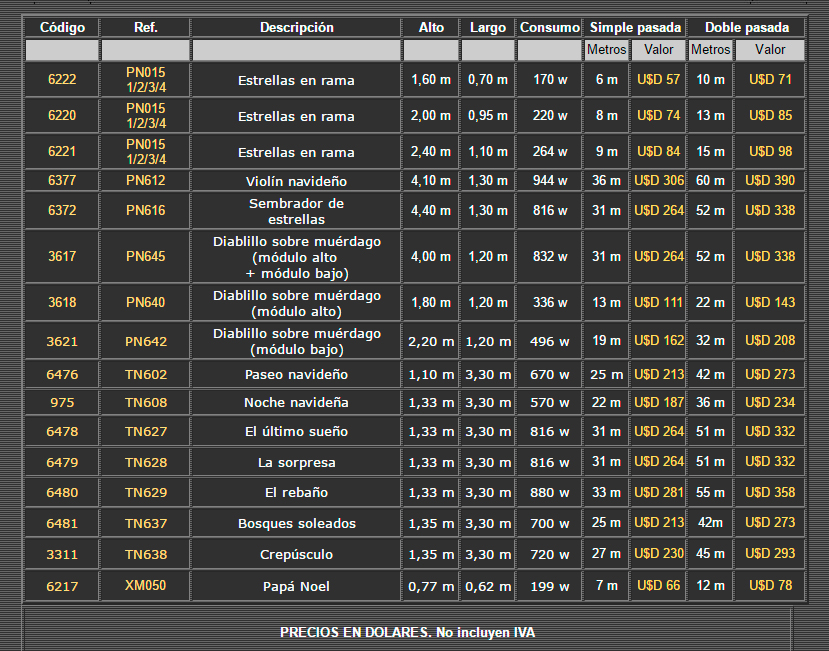Select reference PN640
This screenshot has width=829, height=651.
point(146,303)
